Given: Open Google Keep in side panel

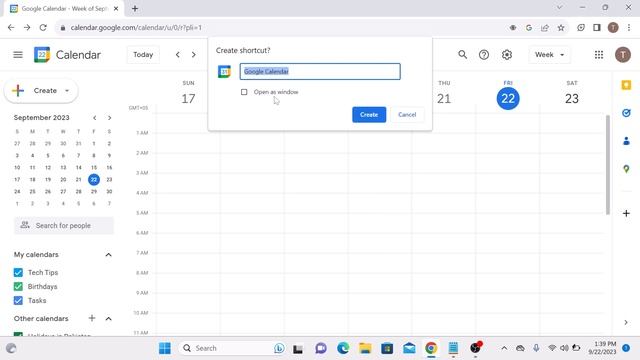Looking at the screenshot, I should click(x=626, y=85).
